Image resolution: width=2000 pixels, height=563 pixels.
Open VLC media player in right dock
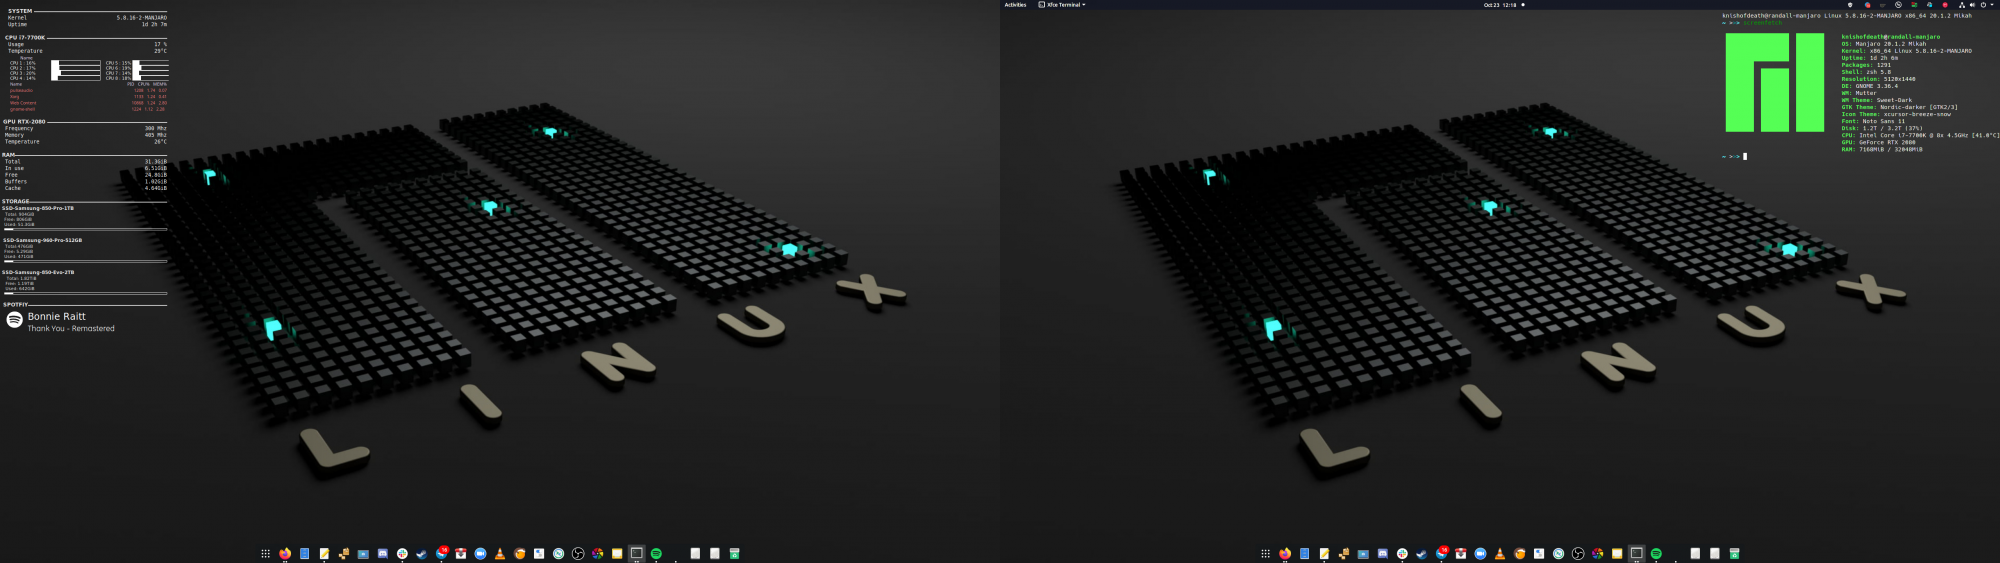point(1500,553)
